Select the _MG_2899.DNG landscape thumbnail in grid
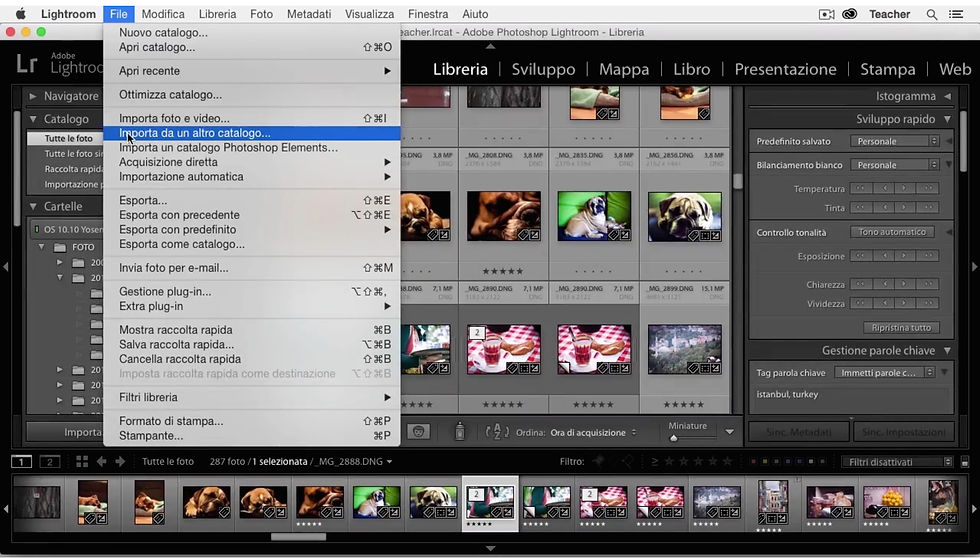This screenshot has height=558, width=980. pyautogui.click(x=684, y=349)
